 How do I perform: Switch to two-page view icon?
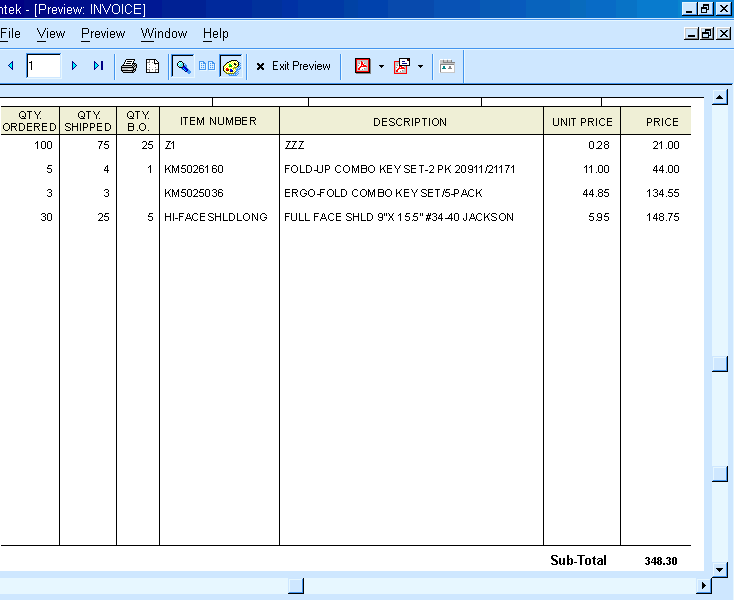207,66
